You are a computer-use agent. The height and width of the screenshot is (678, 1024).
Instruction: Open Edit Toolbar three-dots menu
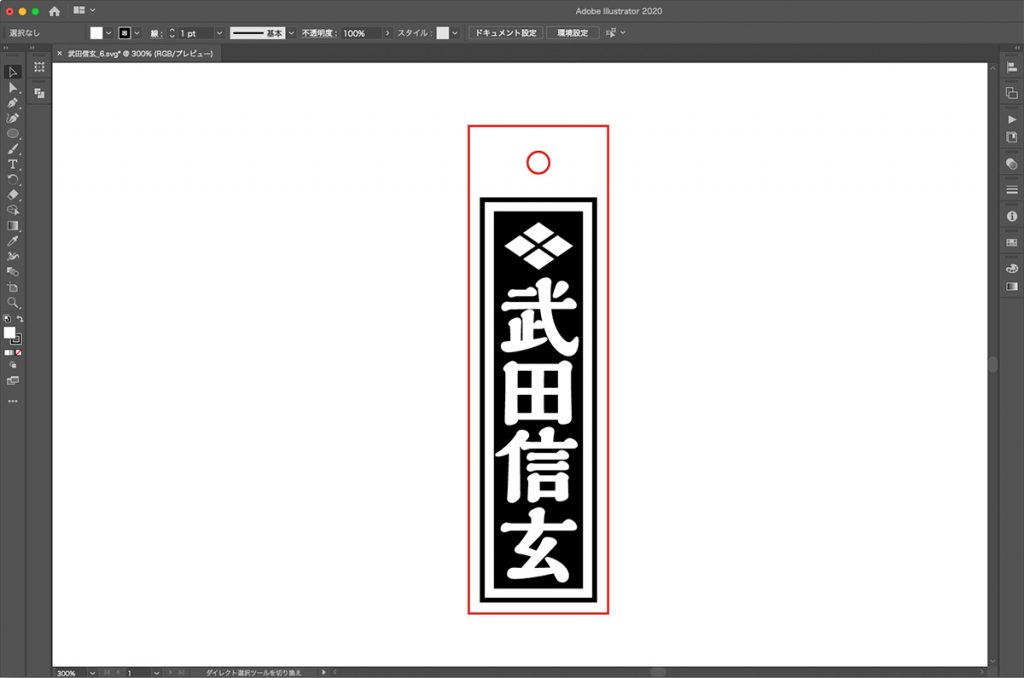coord(12,401)
